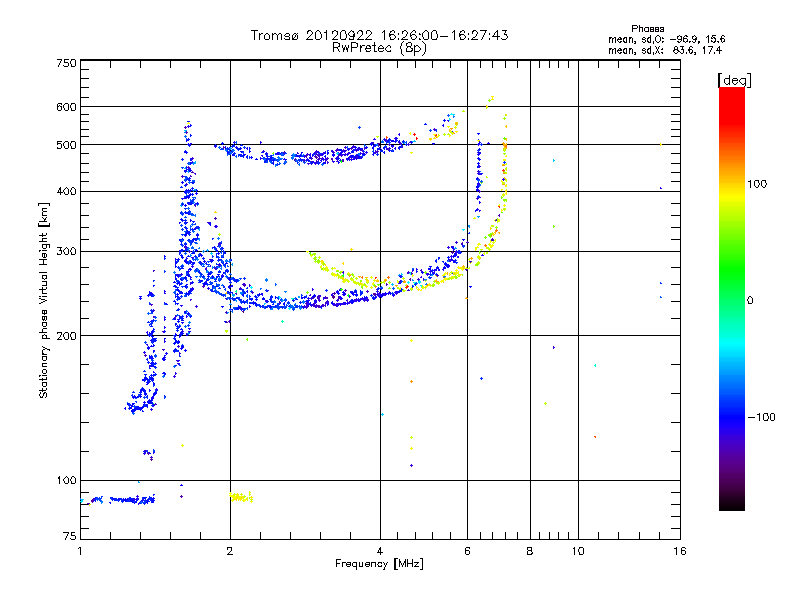Click x-axis tick label '6'
The width and height of the screenshot is (800, 600).
point(467,551)
